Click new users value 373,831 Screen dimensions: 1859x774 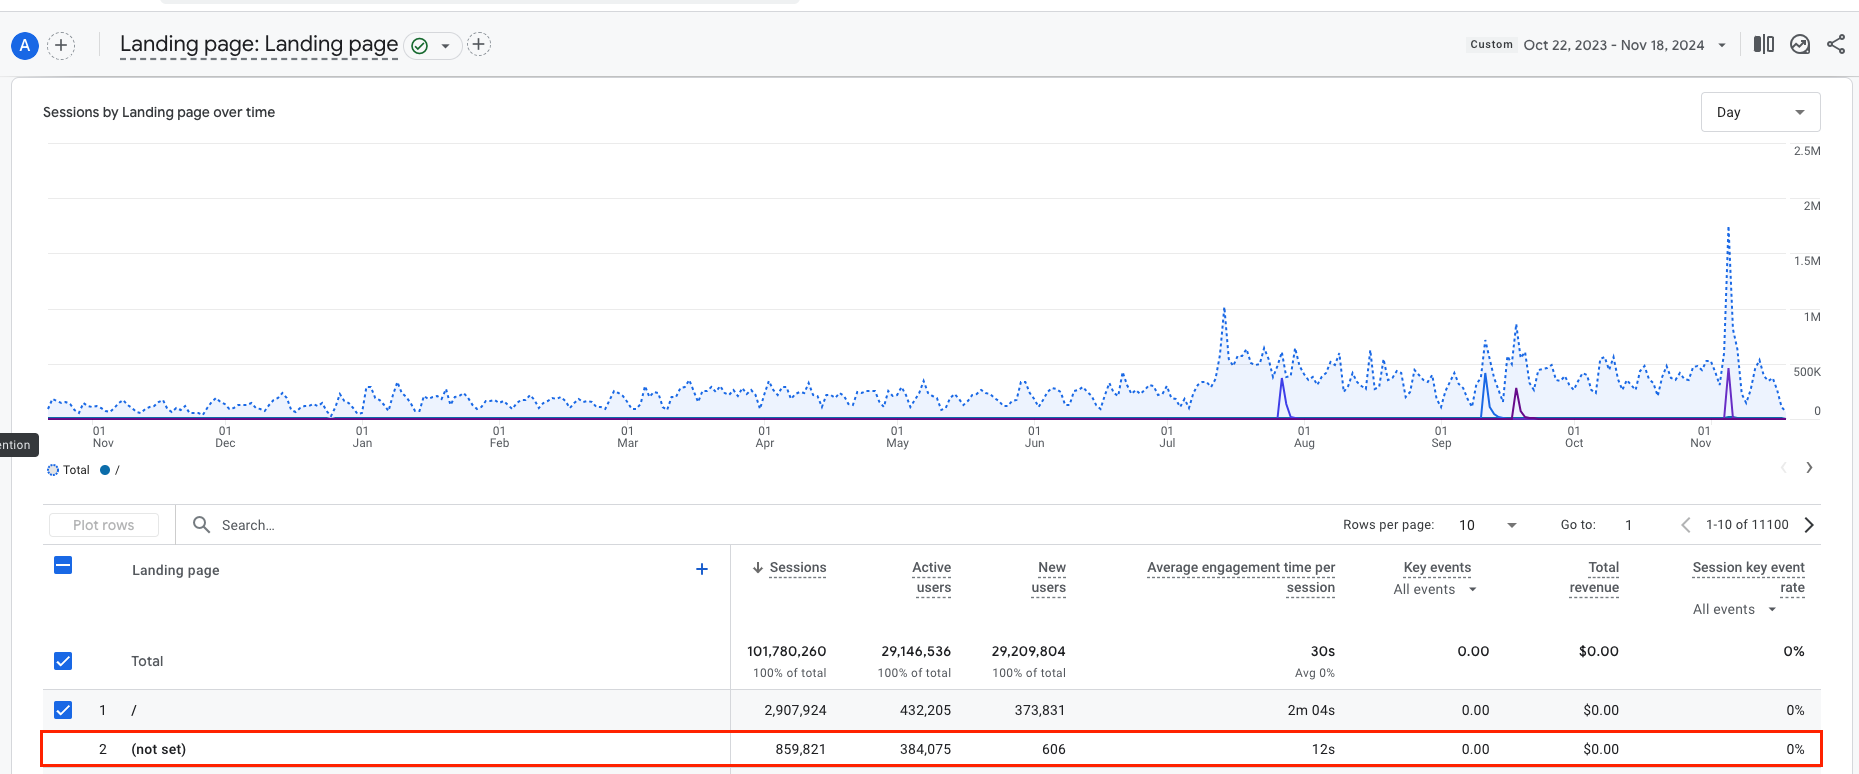pos(1039,710)
